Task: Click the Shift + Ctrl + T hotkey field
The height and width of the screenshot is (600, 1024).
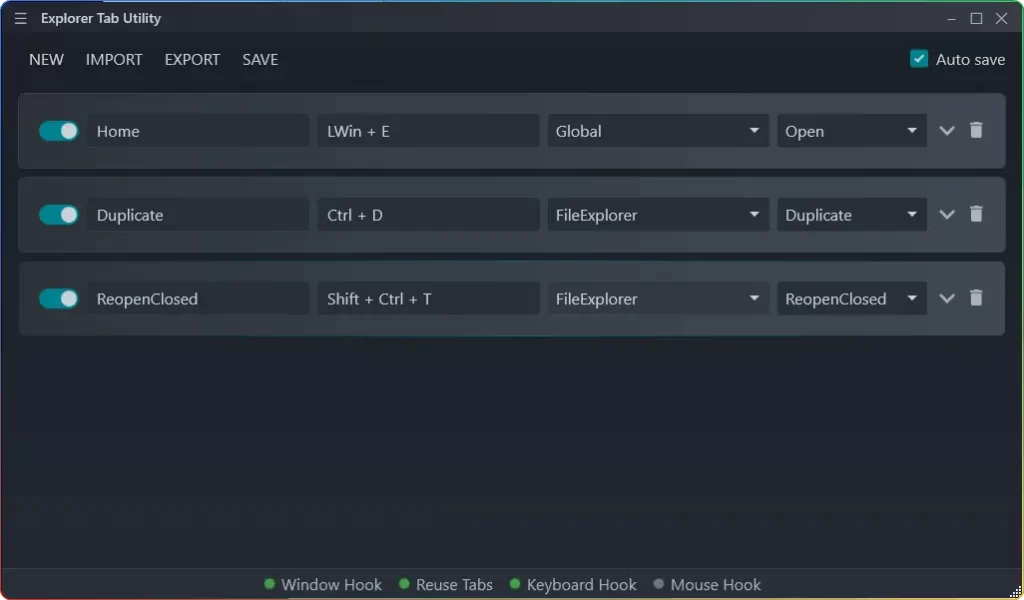Action: (x=428, y=299)
